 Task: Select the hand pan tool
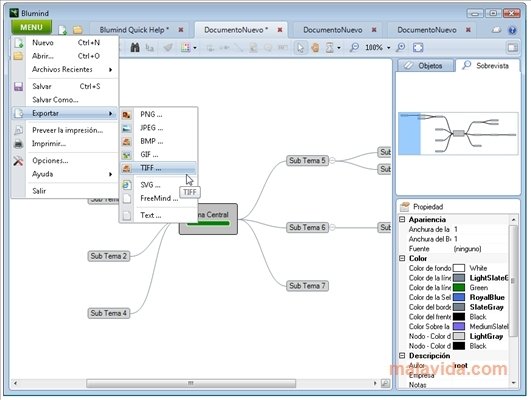(315, 47)
